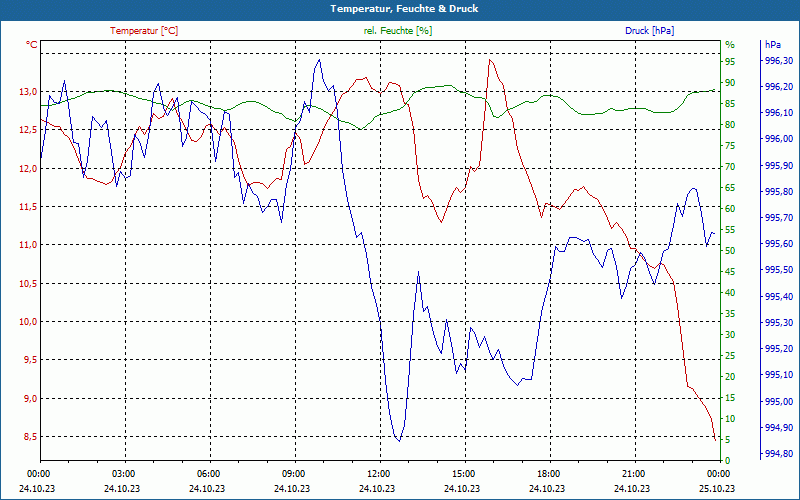Click the 10,5 temperature axis value
Viewport: 800px width, 500px height.
coord(29,283)
